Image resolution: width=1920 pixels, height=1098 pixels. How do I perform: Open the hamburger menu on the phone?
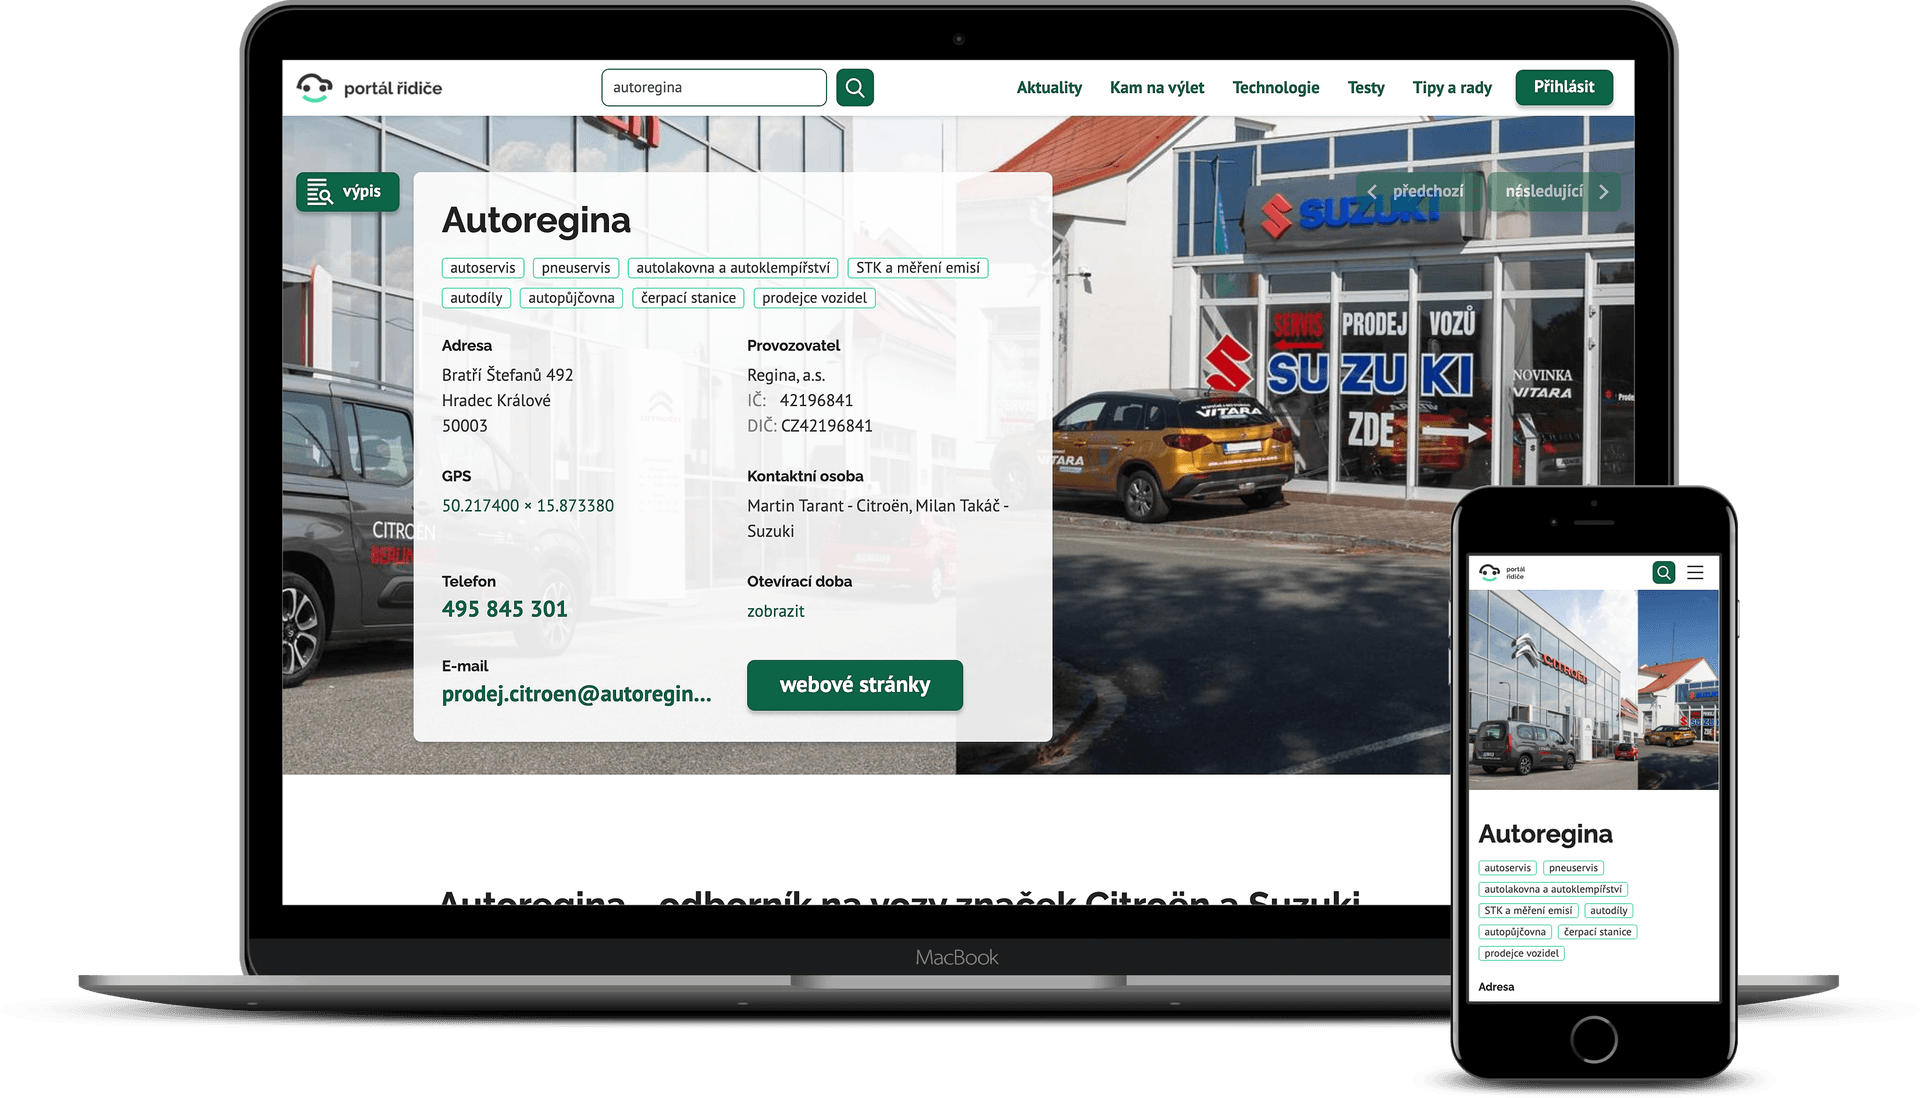1695,572
